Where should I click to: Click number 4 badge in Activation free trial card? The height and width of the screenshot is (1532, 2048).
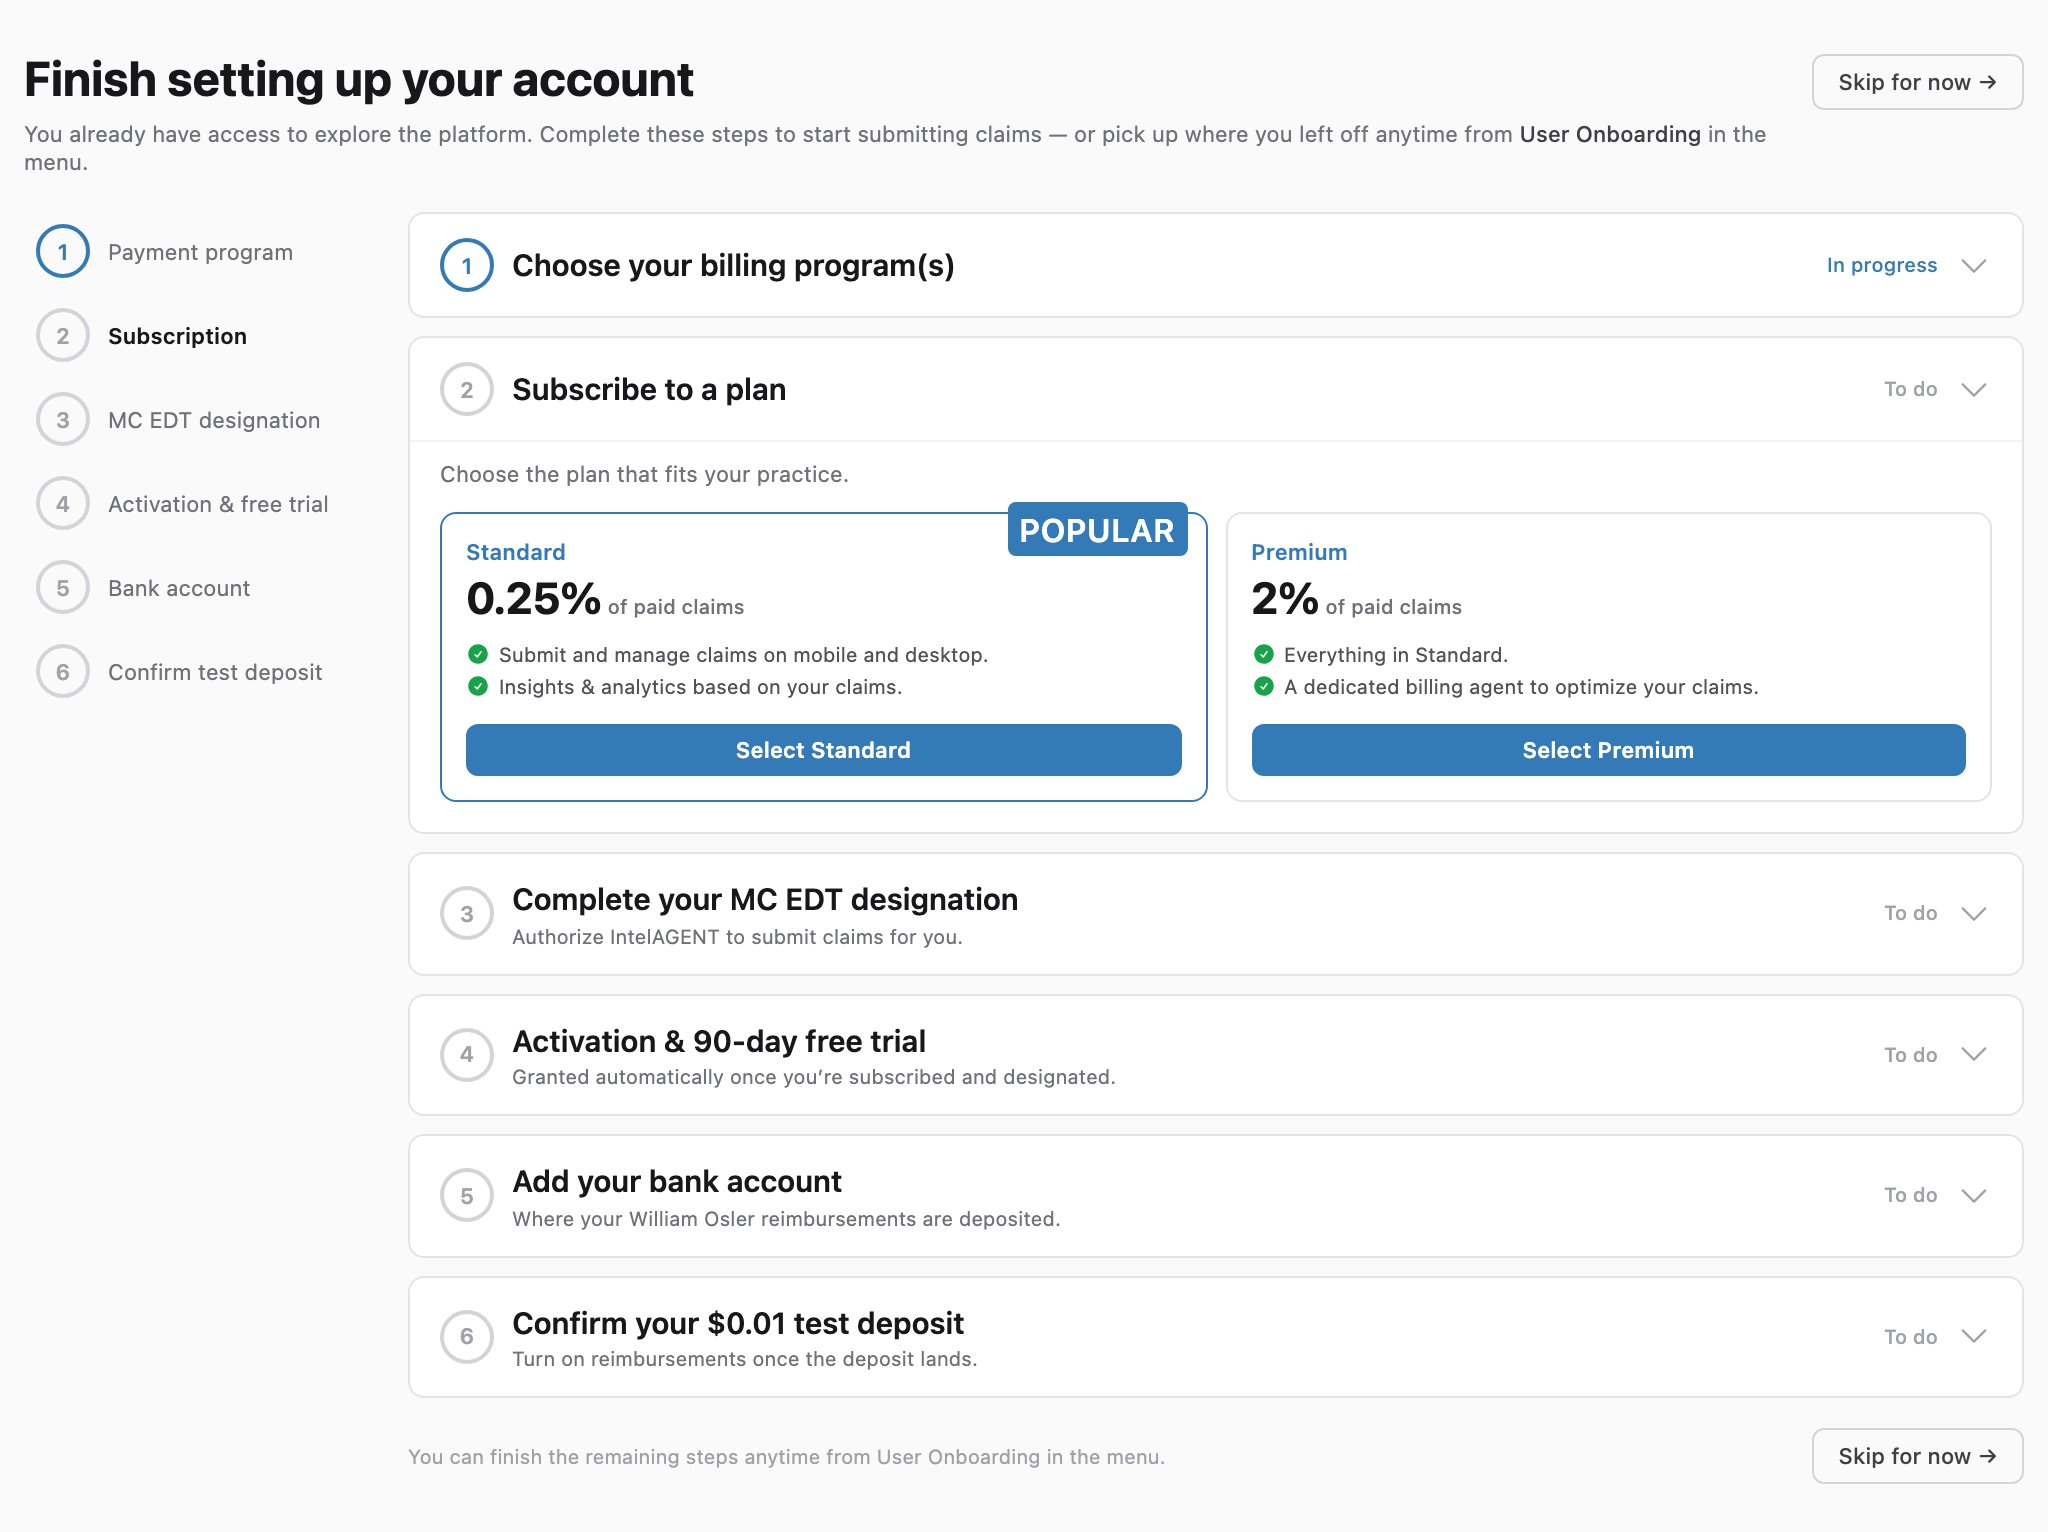click(467, 1055)
